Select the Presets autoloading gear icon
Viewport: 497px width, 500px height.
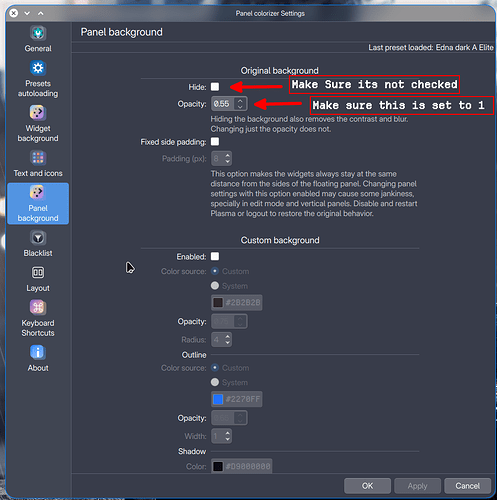point(38,68)
